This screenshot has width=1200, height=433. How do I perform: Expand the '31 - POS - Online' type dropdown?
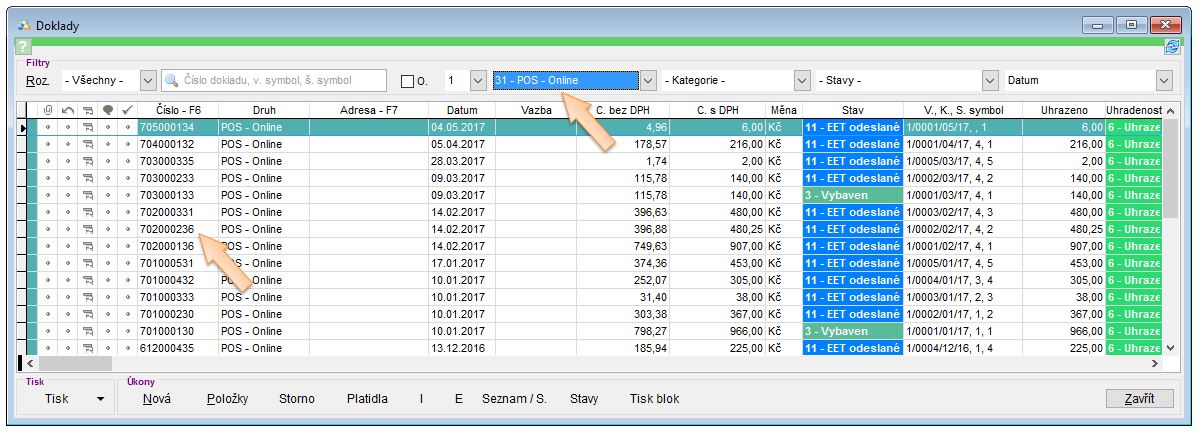click(648, 81)
